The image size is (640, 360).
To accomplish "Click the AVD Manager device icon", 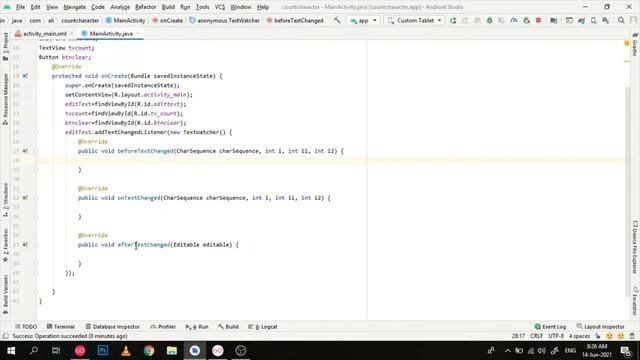I will (x=593, y=20).
